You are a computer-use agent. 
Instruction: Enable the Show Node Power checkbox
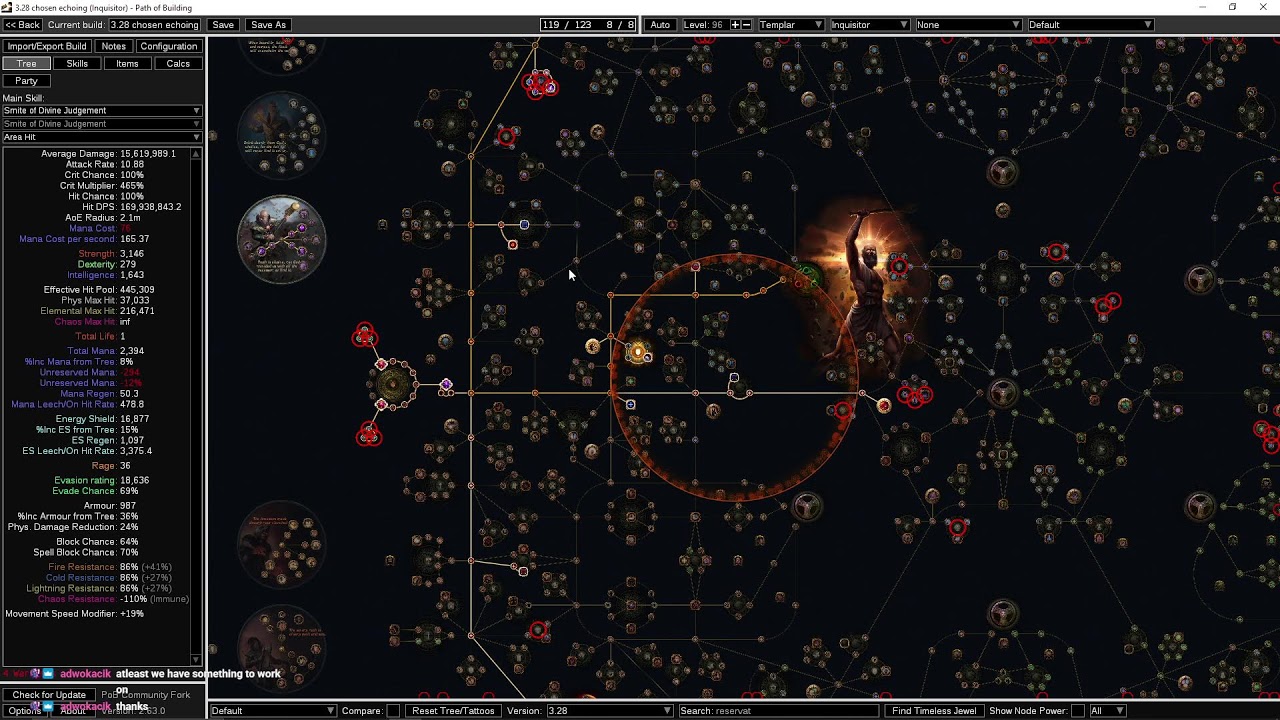point(1077,710)
